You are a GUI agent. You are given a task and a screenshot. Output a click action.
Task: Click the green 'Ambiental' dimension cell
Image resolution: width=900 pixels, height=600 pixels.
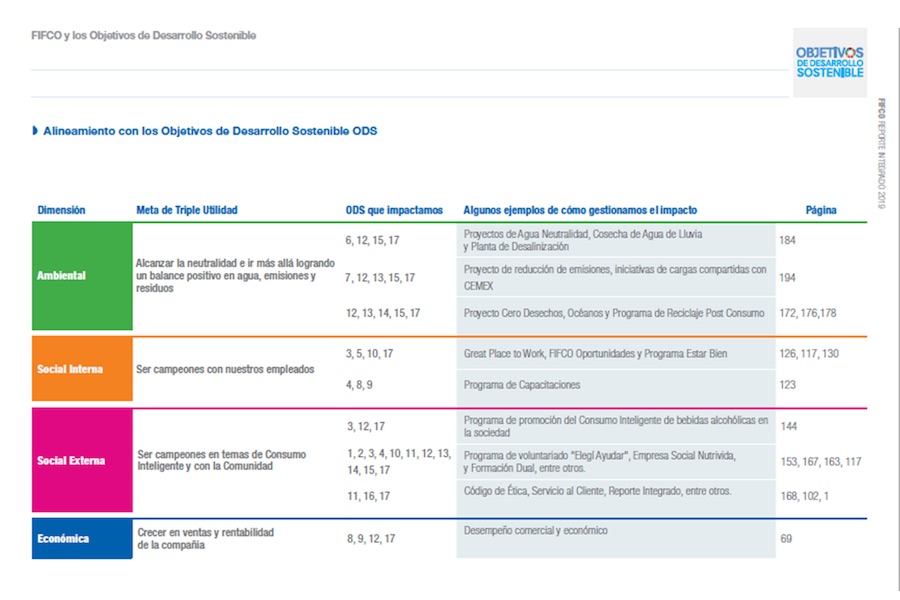point(82,276)
